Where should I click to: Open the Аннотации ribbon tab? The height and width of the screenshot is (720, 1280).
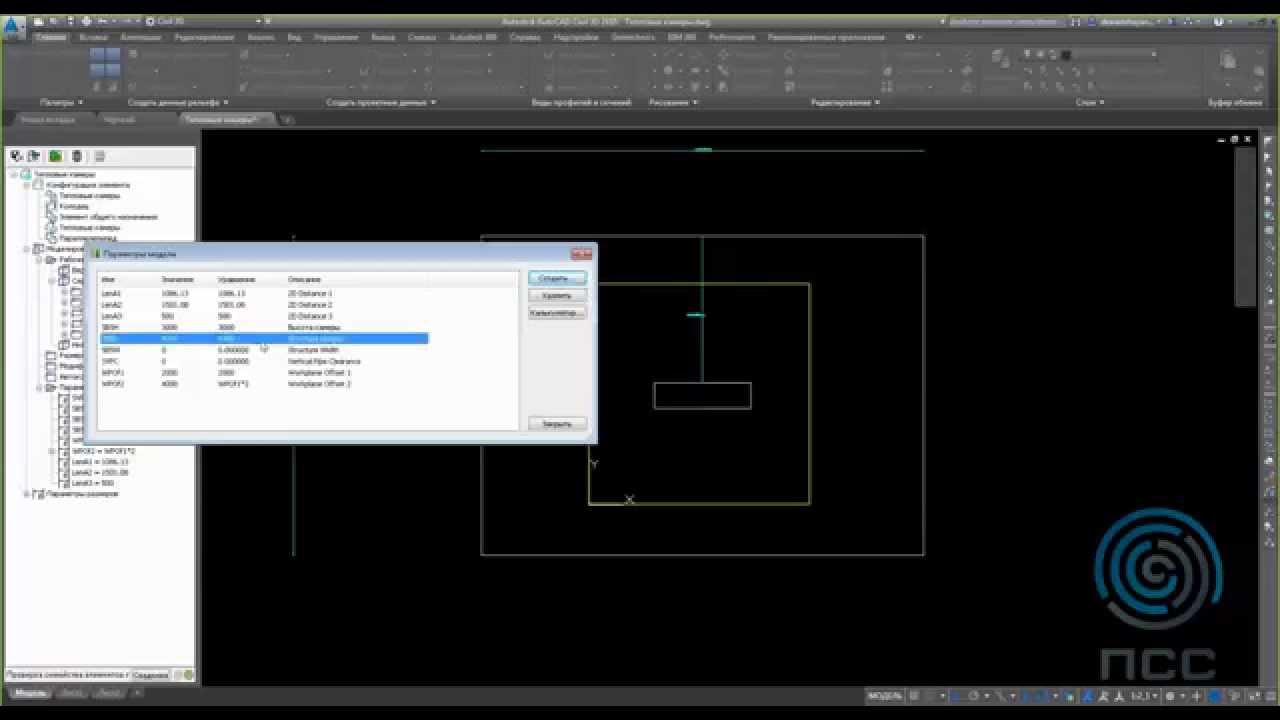[141, 37]
